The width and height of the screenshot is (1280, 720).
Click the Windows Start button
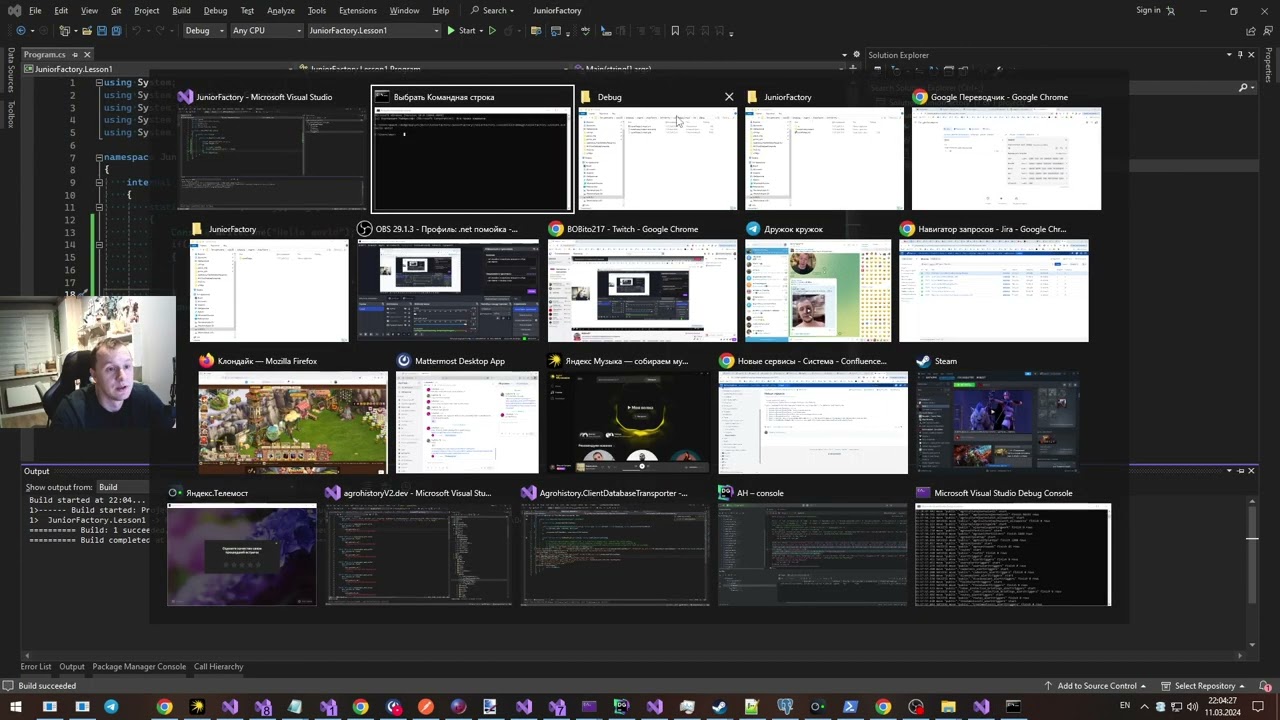[16, 707]
